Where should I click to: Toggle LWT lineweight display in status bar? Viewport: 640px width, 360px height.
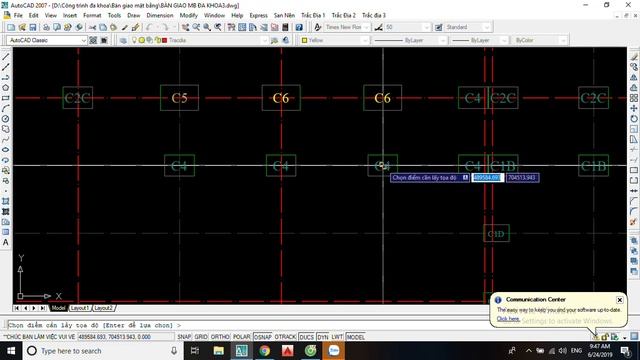337,337
